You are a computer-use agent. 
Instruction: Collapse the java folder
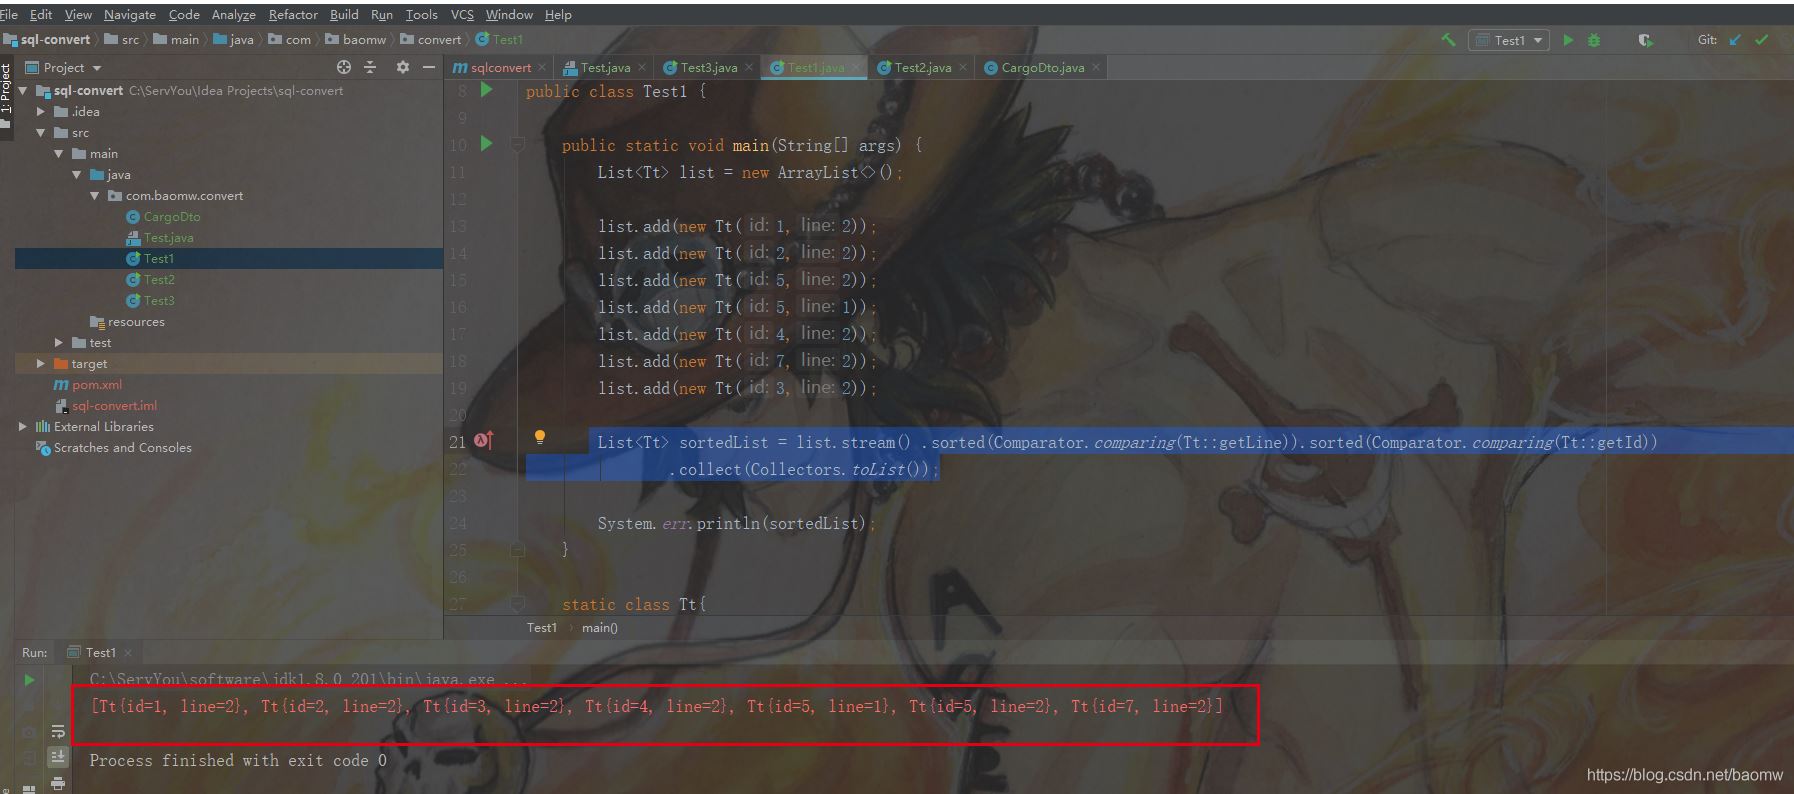point(77,175)
